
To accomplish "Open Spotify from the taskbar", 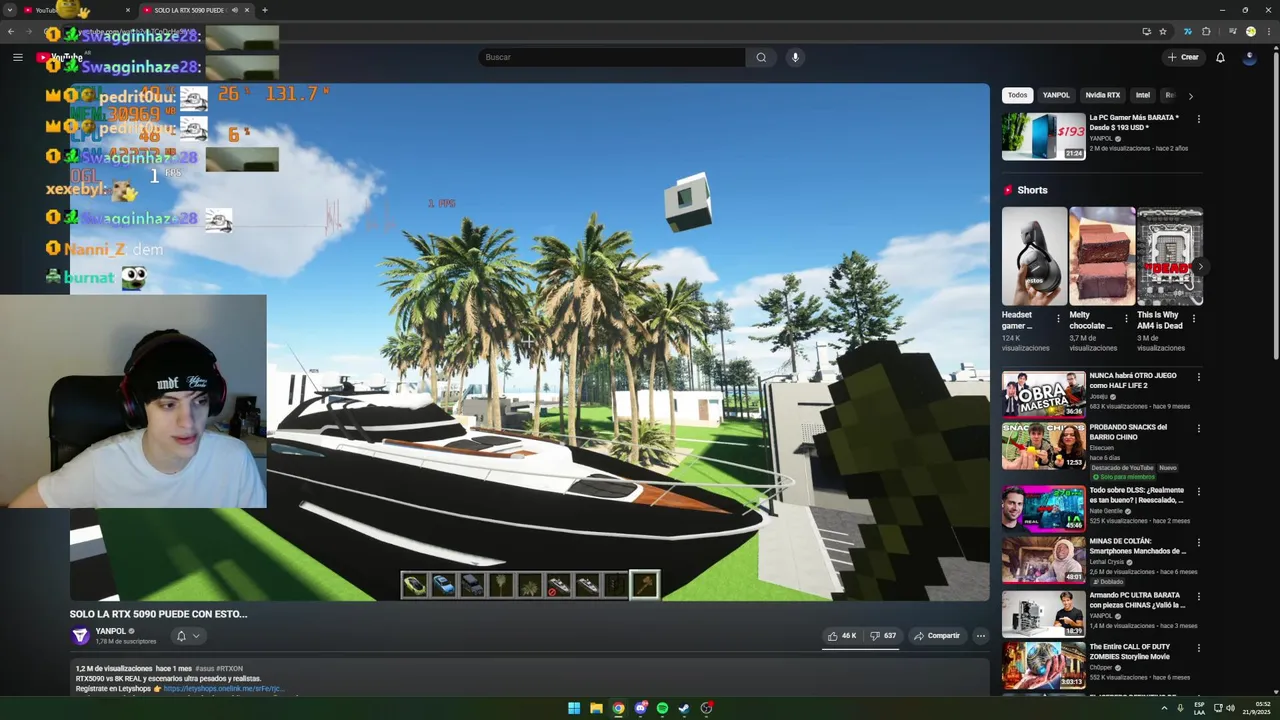I will tap(662, 708).
